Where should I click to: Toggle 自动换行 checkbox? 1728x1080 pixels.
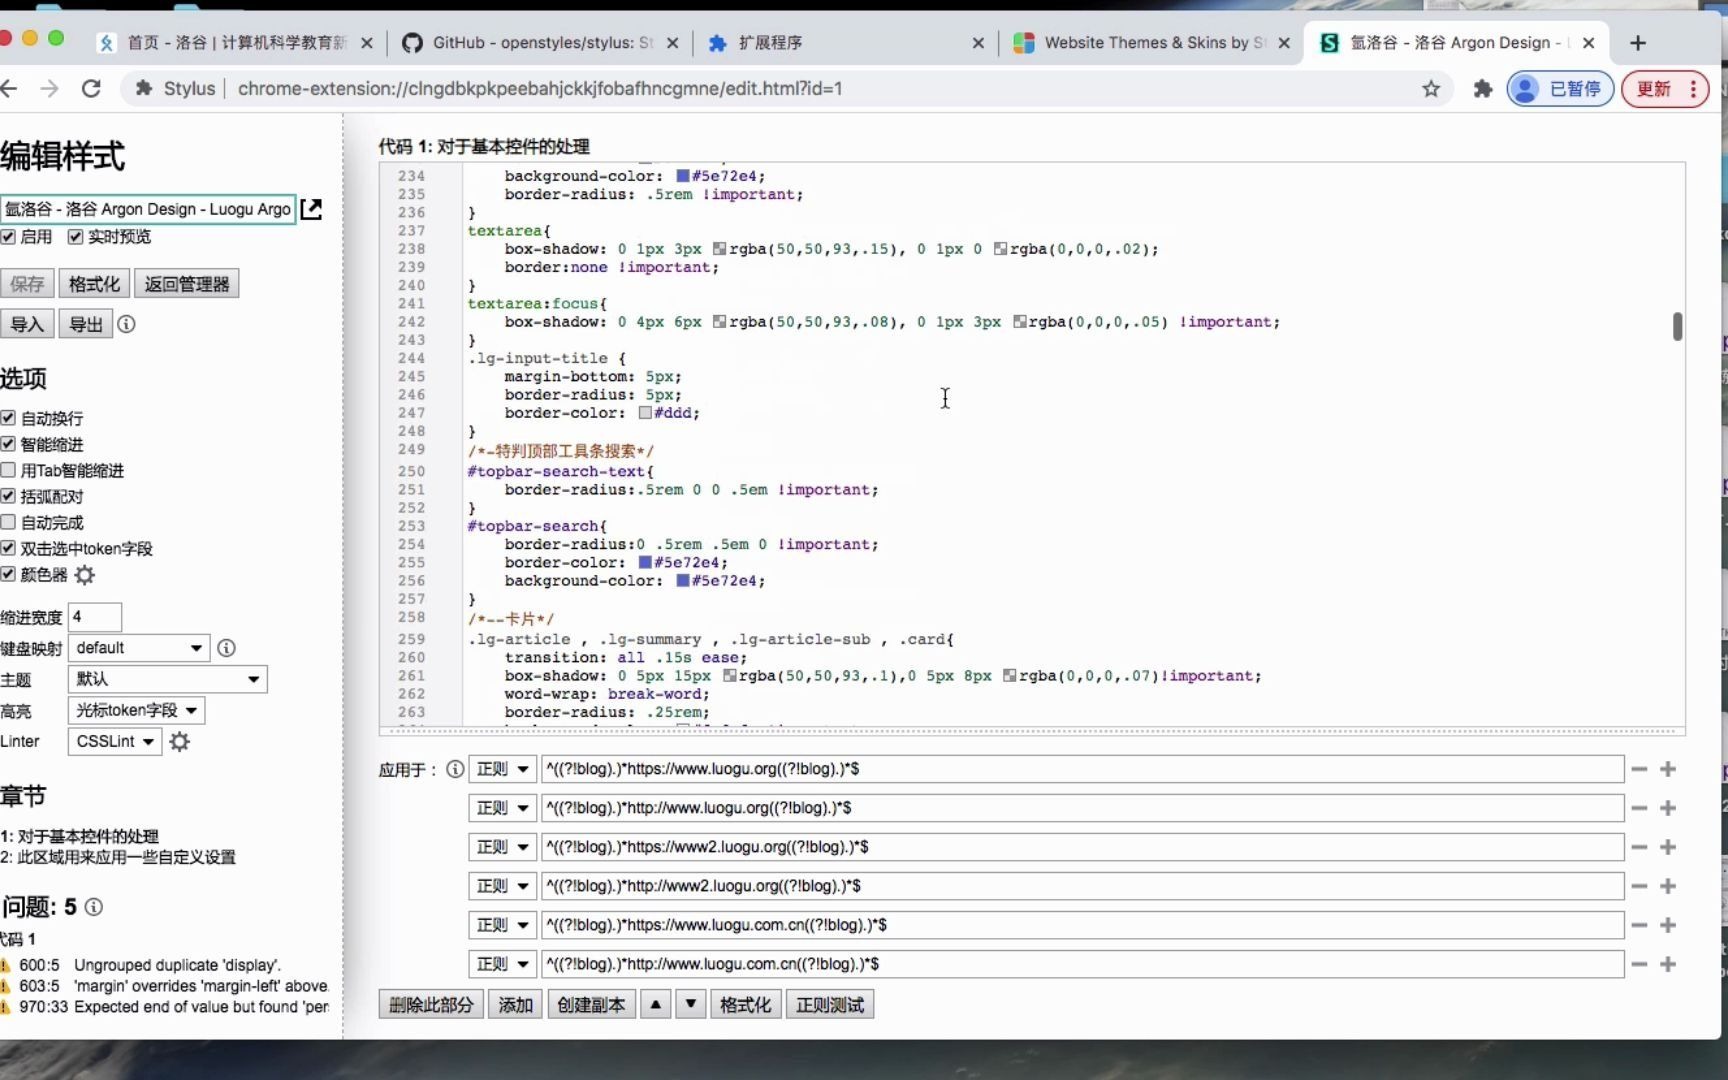pos(8,418)
